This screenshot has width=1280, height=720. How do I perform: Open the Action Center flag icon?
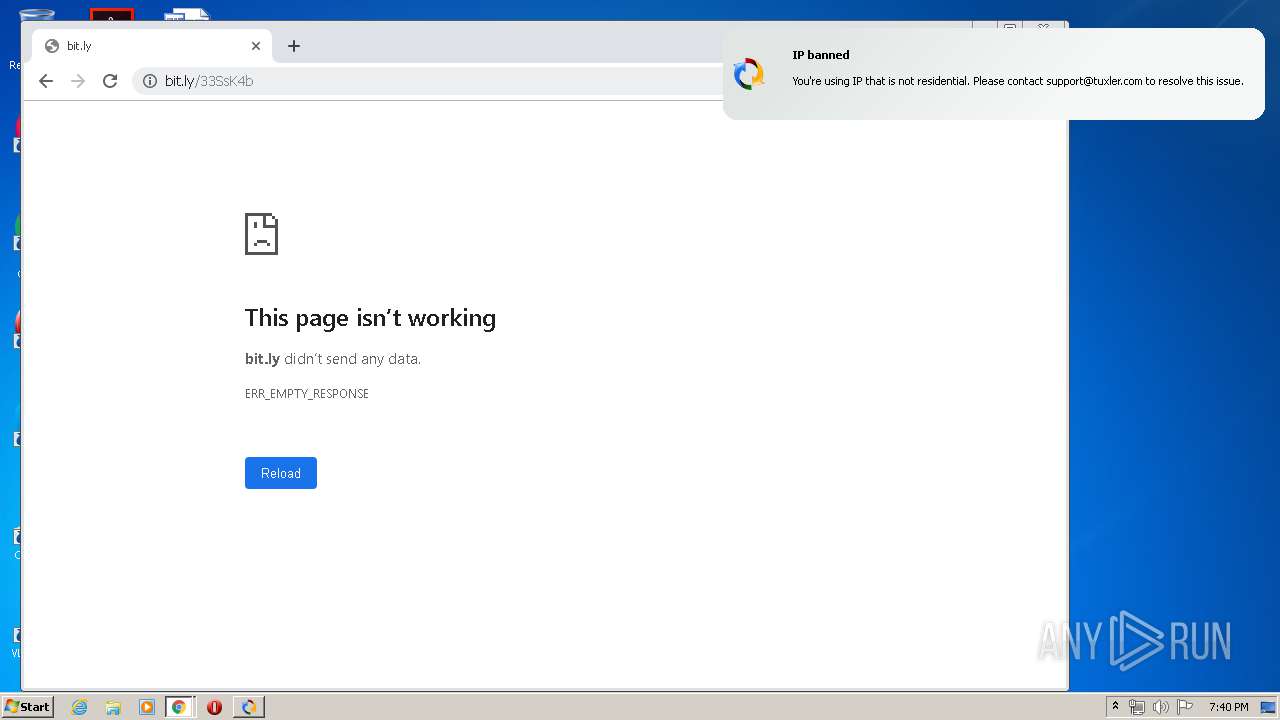pos(1185,707)
